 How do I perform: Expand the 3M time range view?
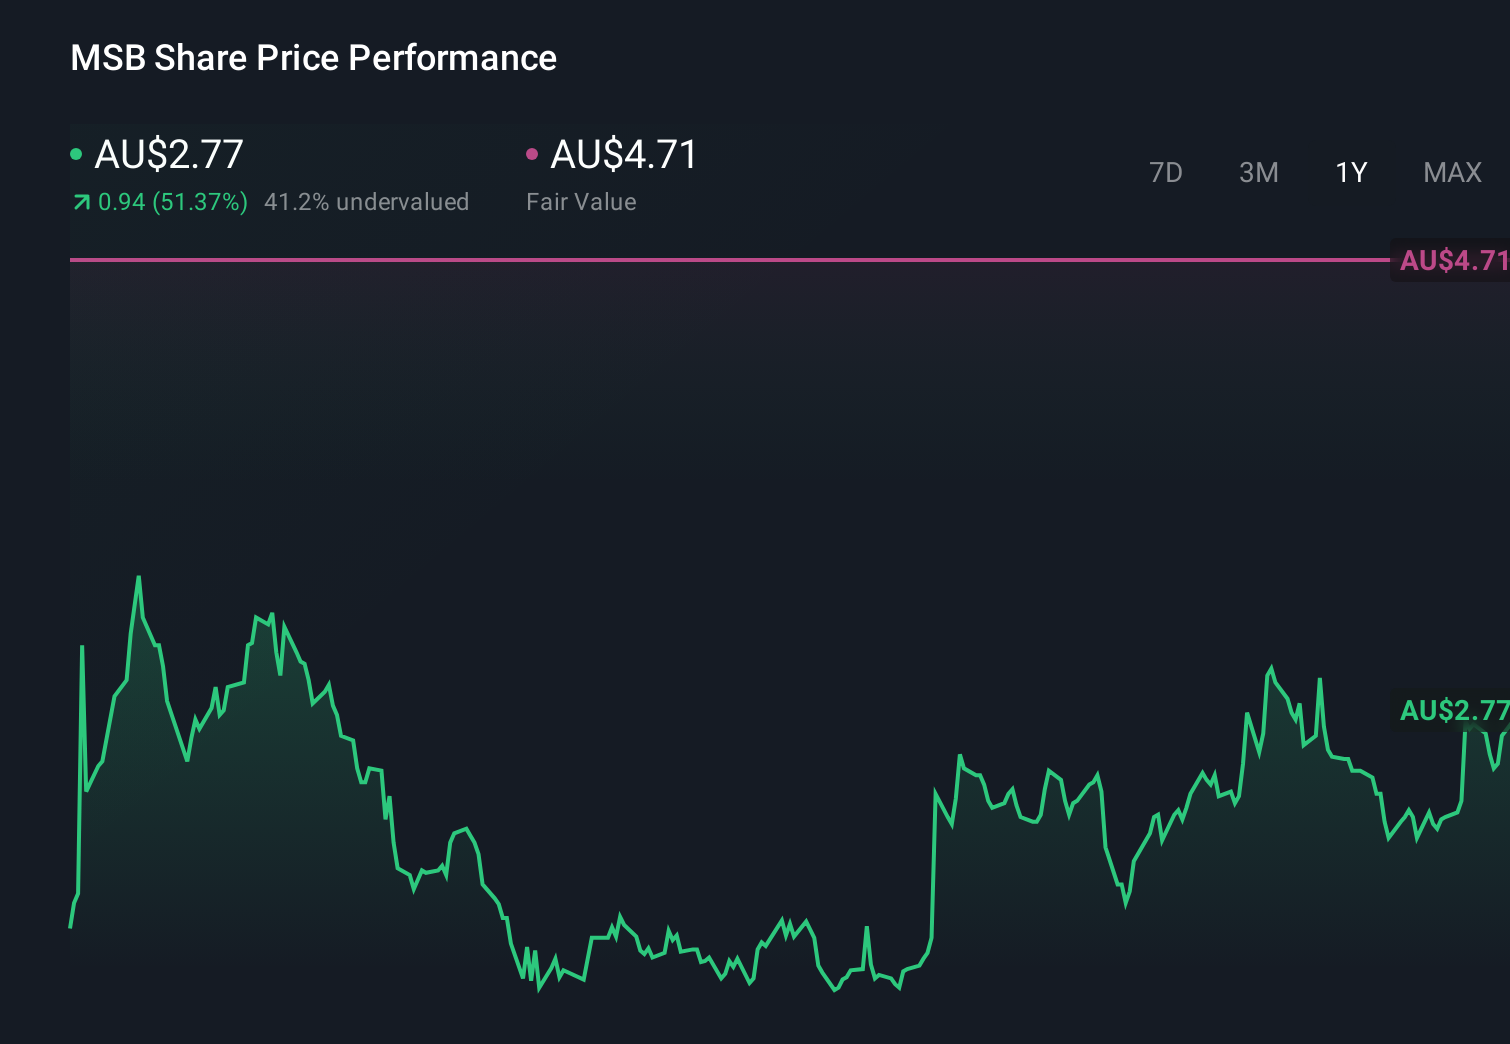tap(1258, 172)
